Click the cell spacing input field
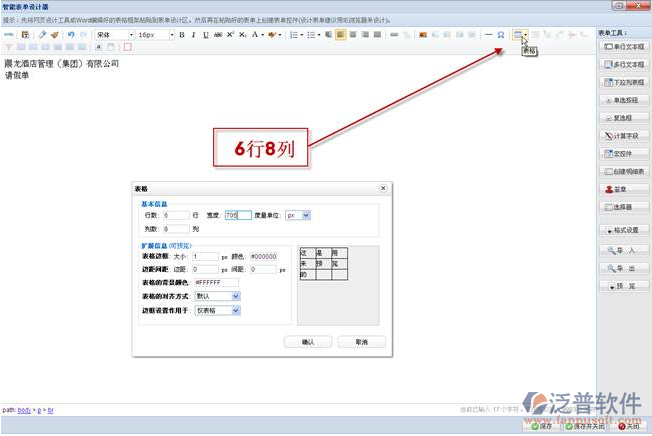 point(264,270)
